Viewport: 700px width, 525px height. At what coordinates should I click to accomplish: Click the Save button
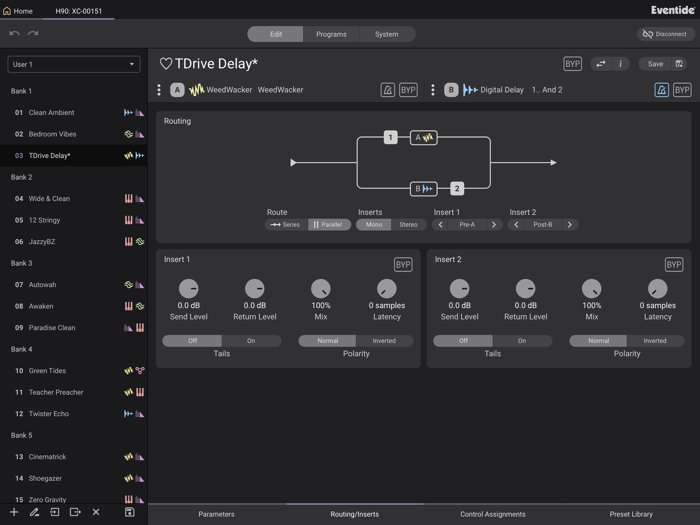coord(655,64)
